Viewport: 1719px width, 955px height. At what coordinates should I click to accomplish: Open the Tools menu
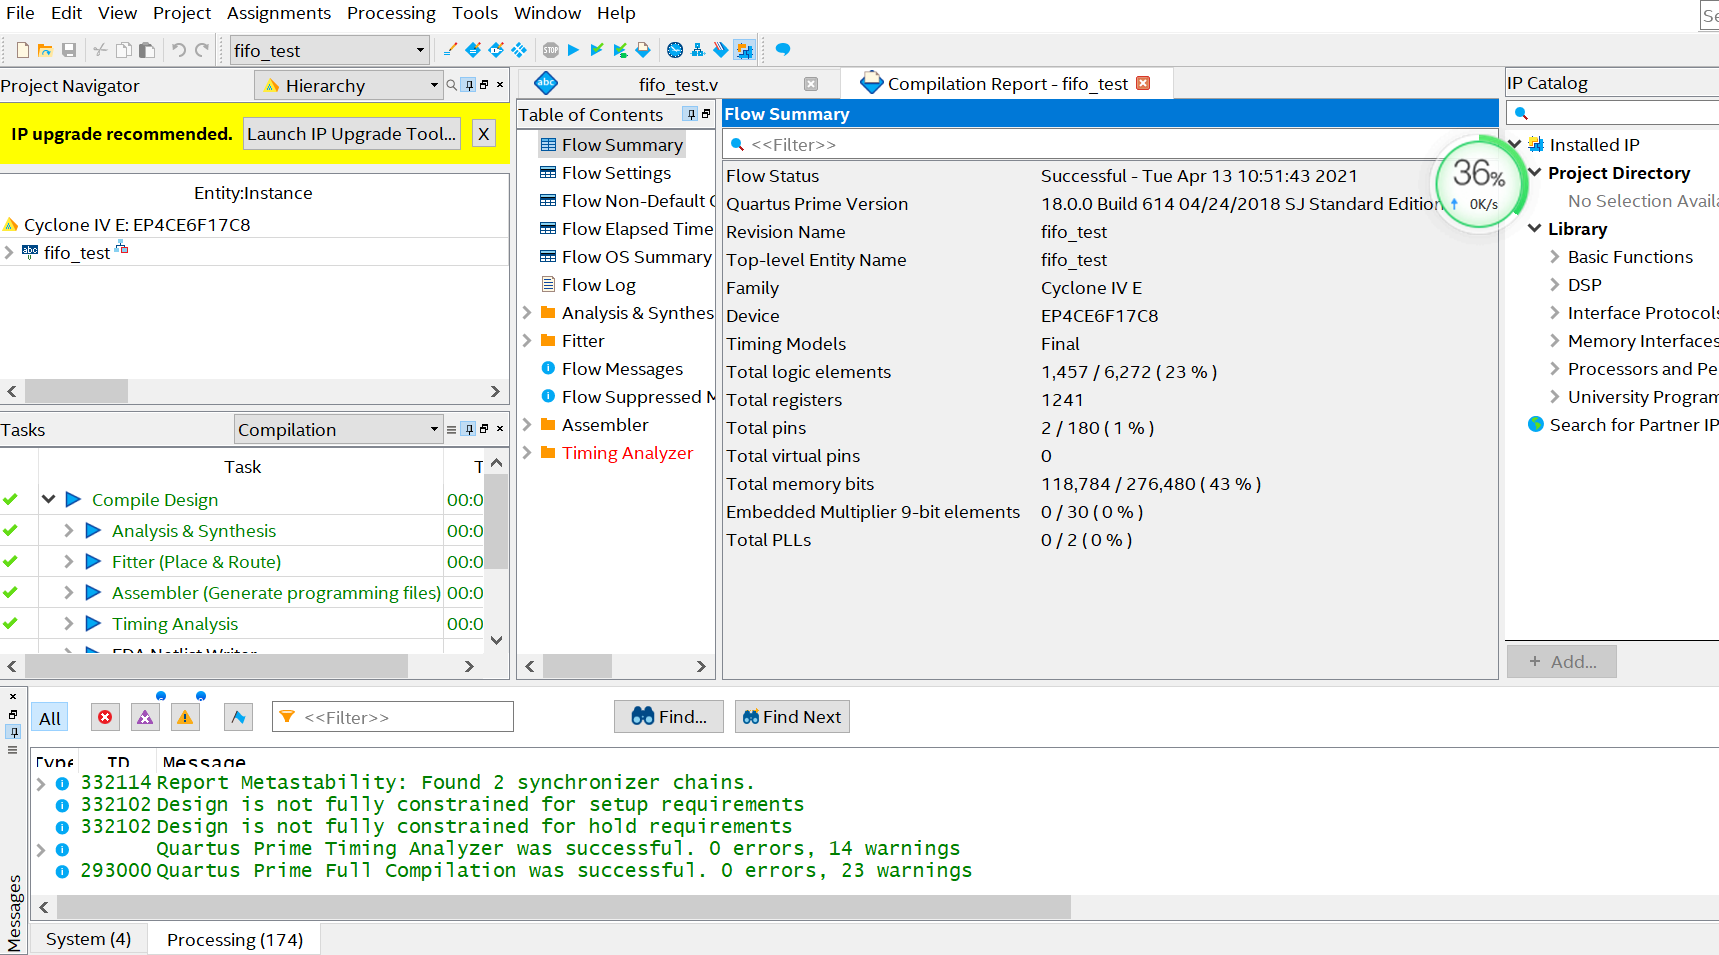coord(475,13)
